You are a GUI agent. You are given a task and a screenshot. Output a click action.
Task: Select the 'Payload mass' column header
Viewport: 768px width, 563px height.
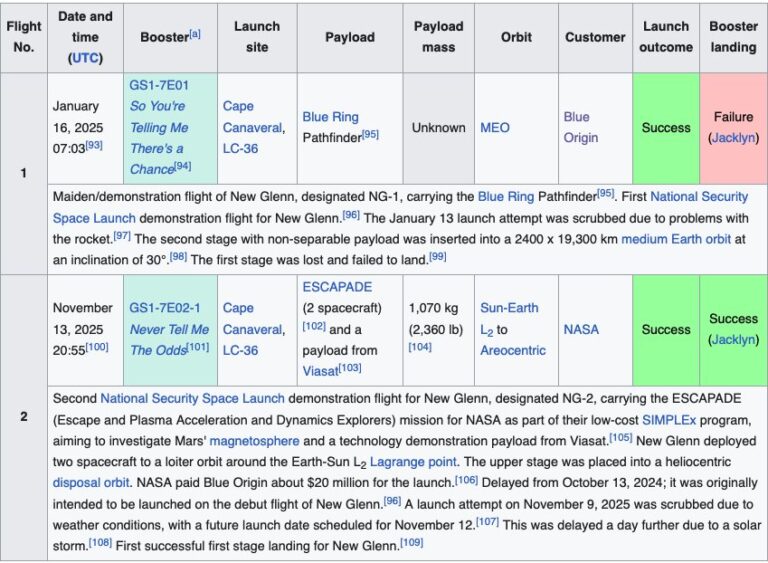click(x=438, y=37)
